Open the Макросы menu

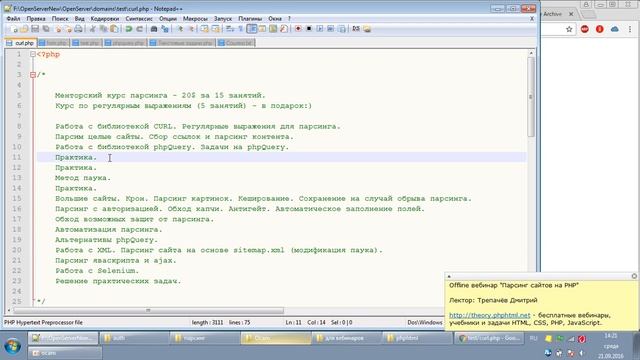coord(195,19)
